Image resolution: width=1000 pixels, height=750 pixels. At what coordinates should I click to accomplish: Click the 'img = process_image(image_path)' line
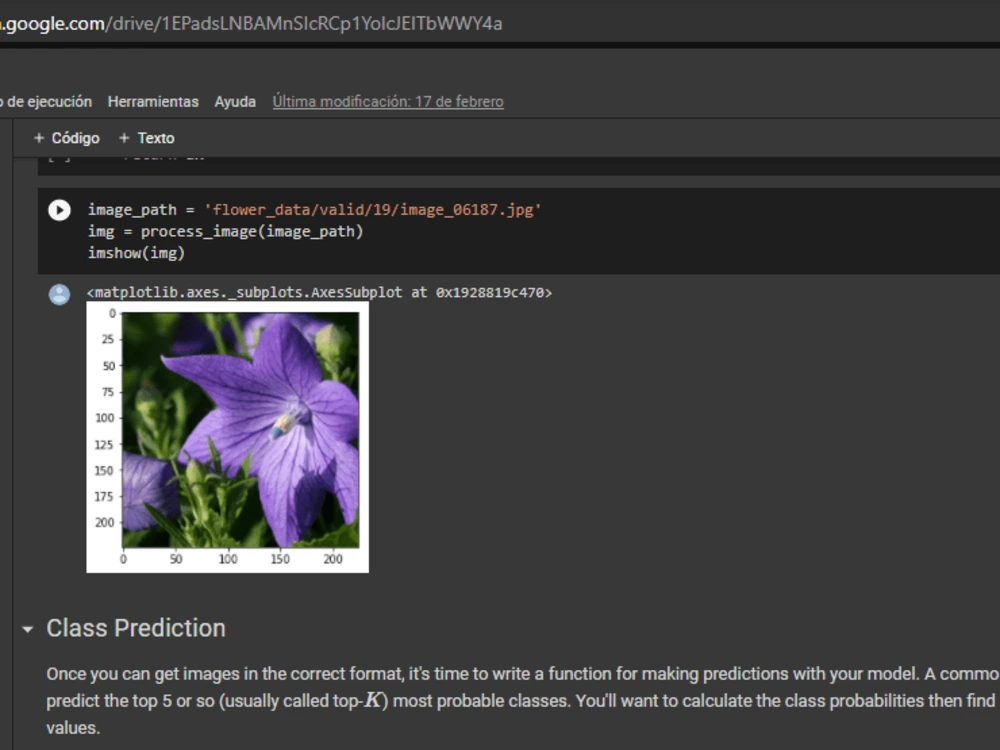tap(225, 232)
